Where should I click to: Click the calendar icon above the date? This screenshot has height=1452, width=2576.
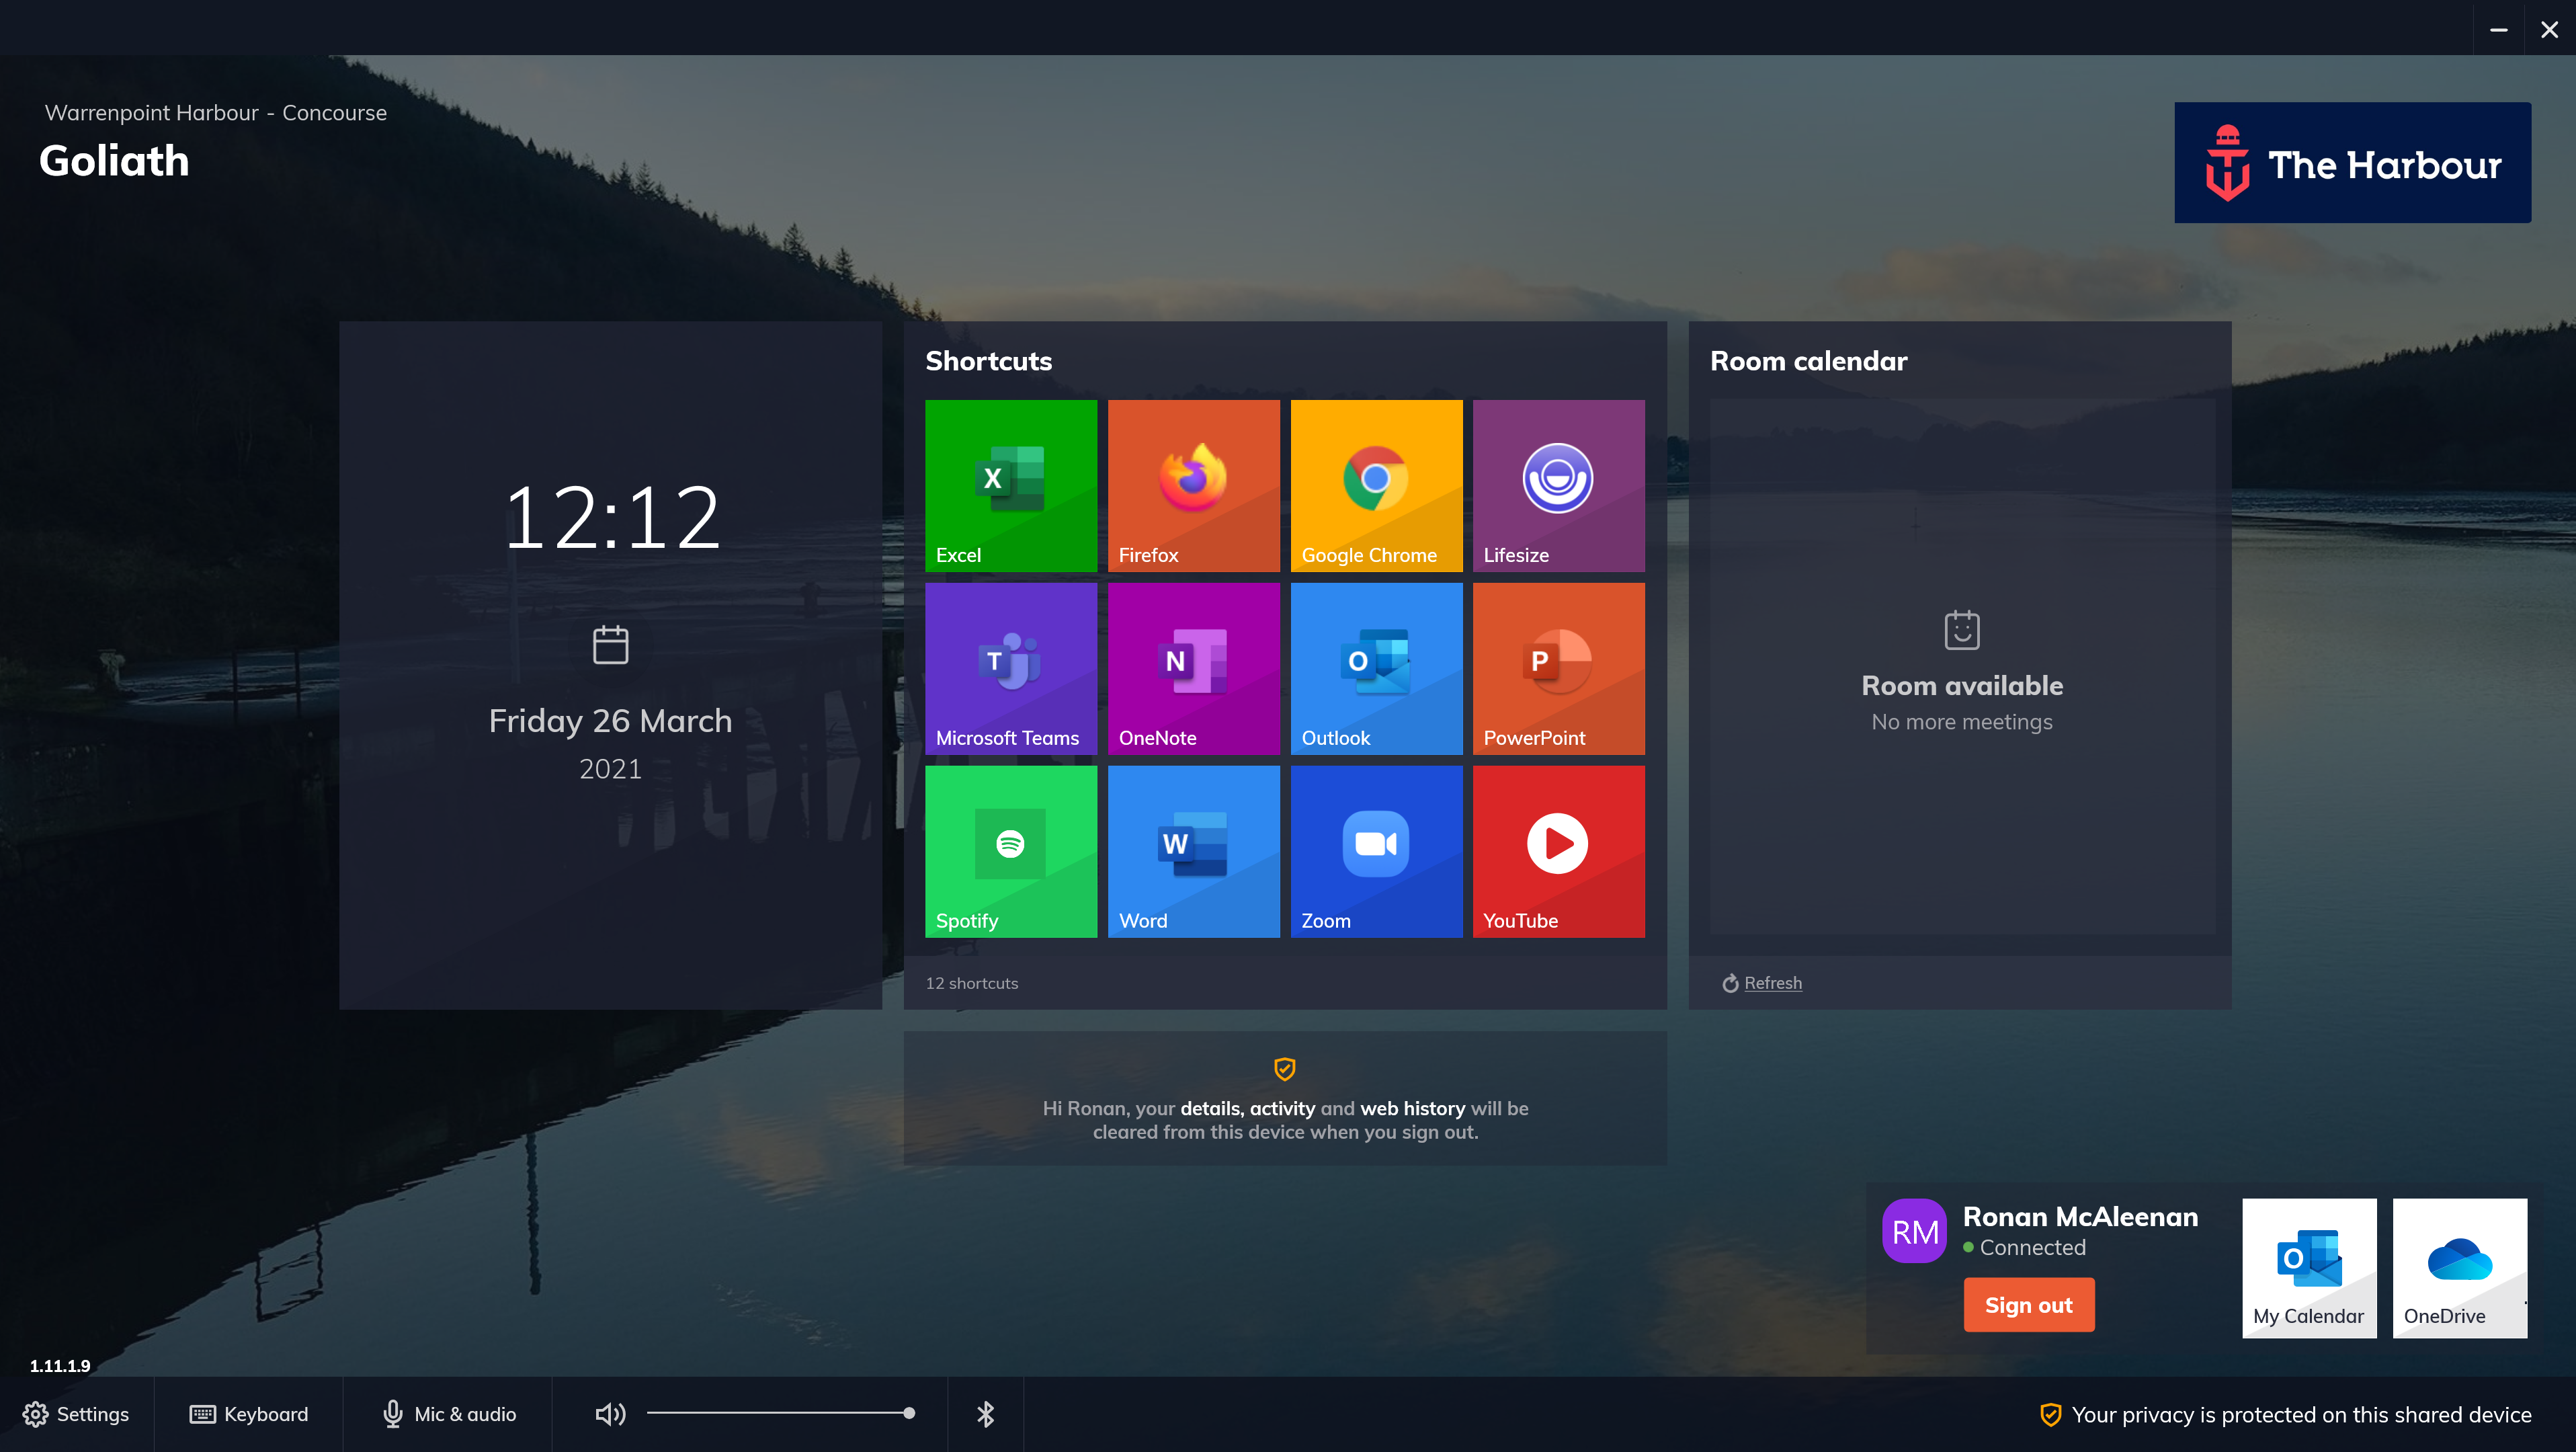click(x=610, y=645)
